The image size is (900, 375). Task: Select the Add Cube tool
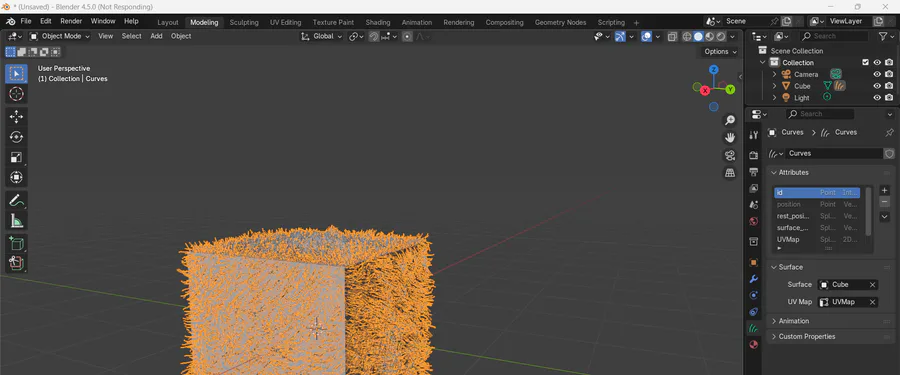[16, 243]
